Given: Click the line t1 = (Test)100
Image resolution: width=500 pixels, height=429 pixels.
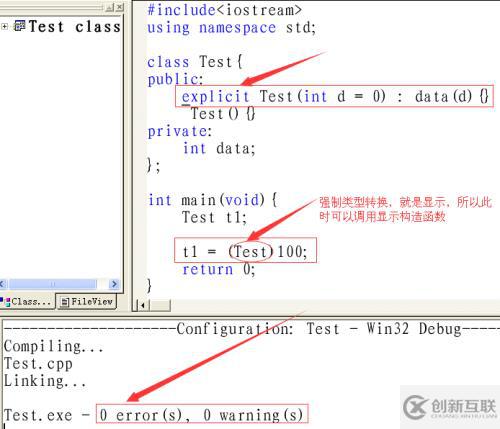Looking at the screenshot, I should point(245,251).
